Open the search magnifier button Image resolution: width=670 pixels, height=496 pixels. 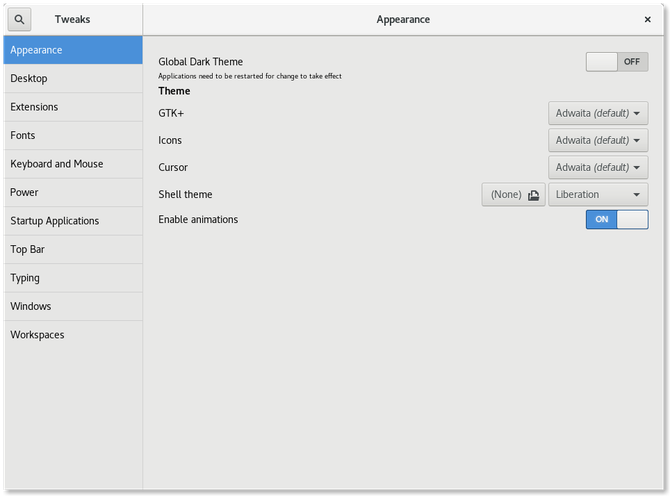click(x=19, y=19)
